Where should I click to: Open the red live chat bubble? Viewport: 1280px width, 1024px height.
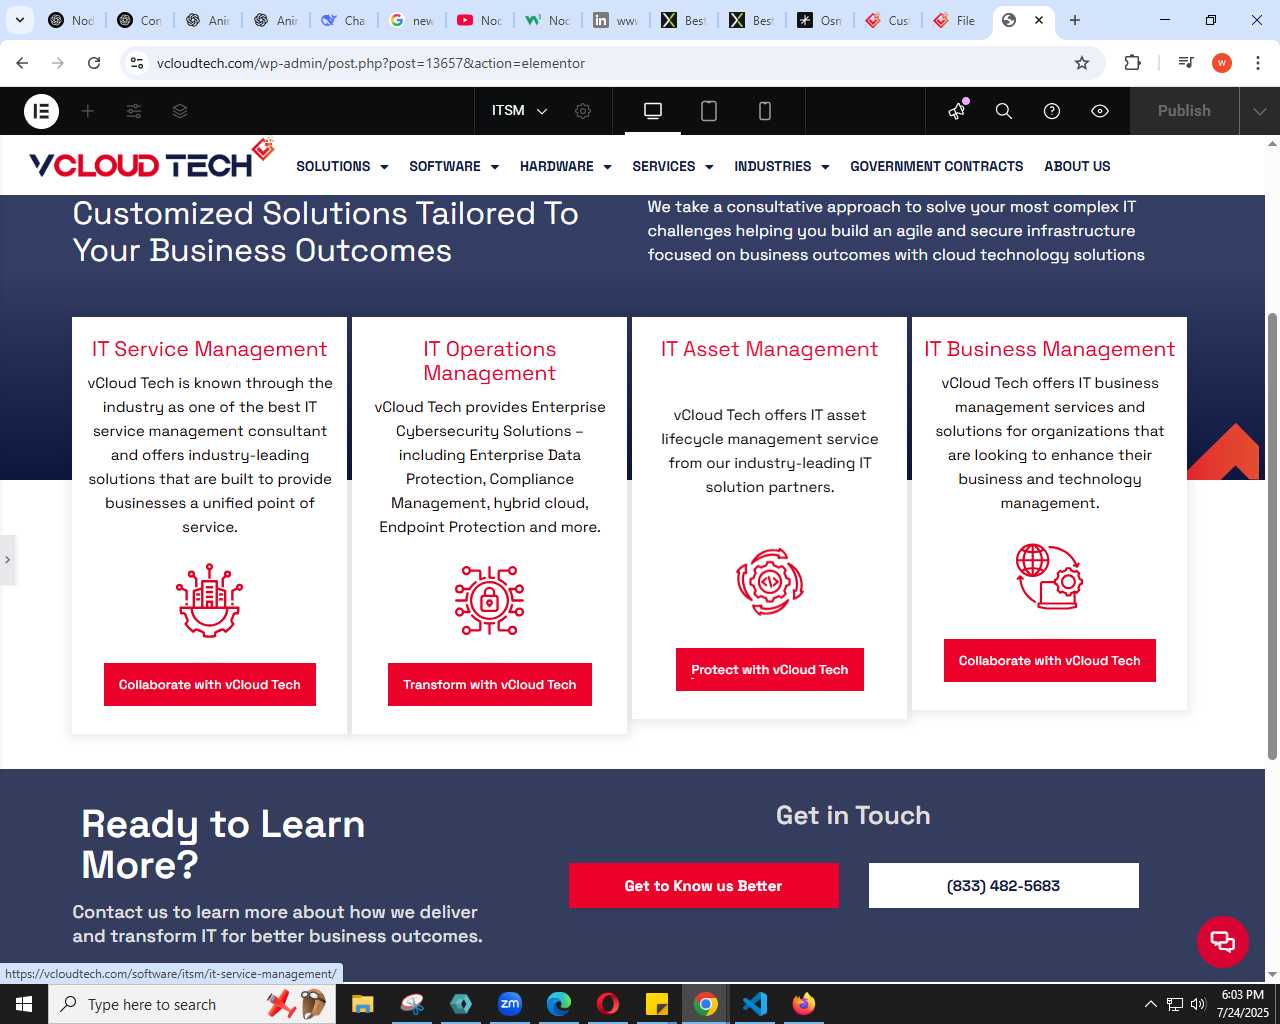coord(1223,942)
